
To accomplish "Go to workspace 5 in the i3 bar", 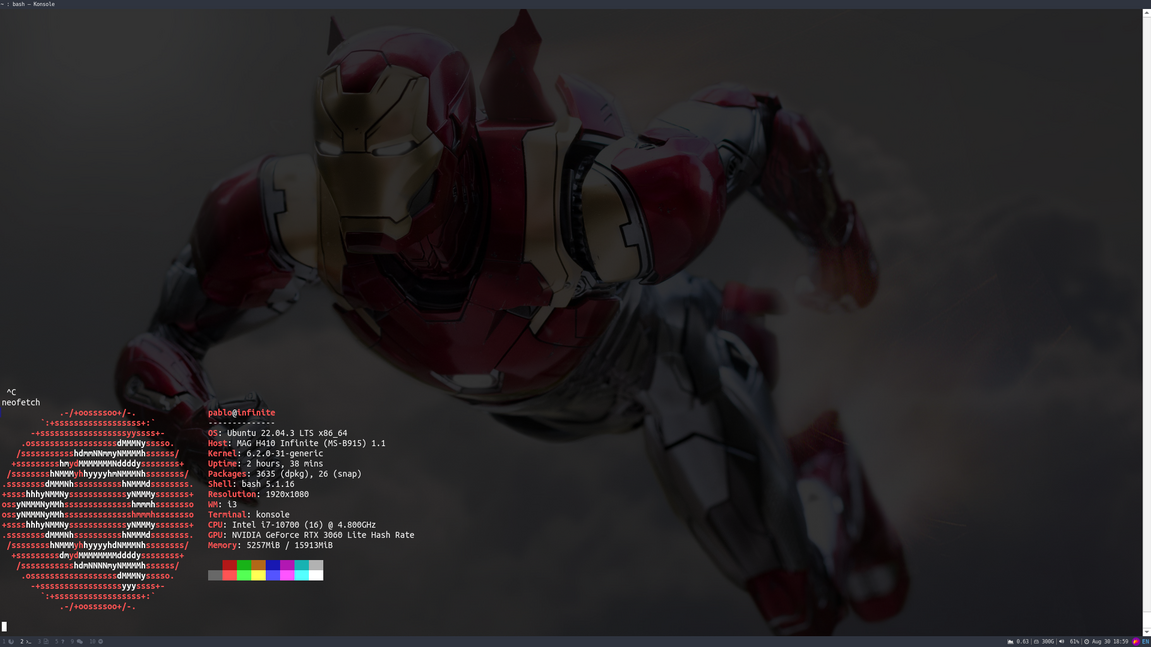I will (59, 641).
